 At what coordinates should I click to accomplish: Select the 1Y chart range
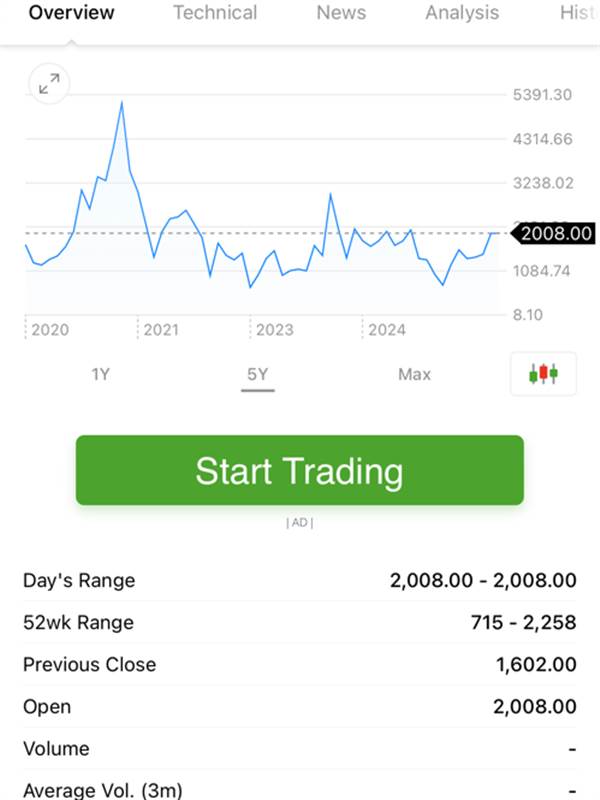[x=101, y=374]
